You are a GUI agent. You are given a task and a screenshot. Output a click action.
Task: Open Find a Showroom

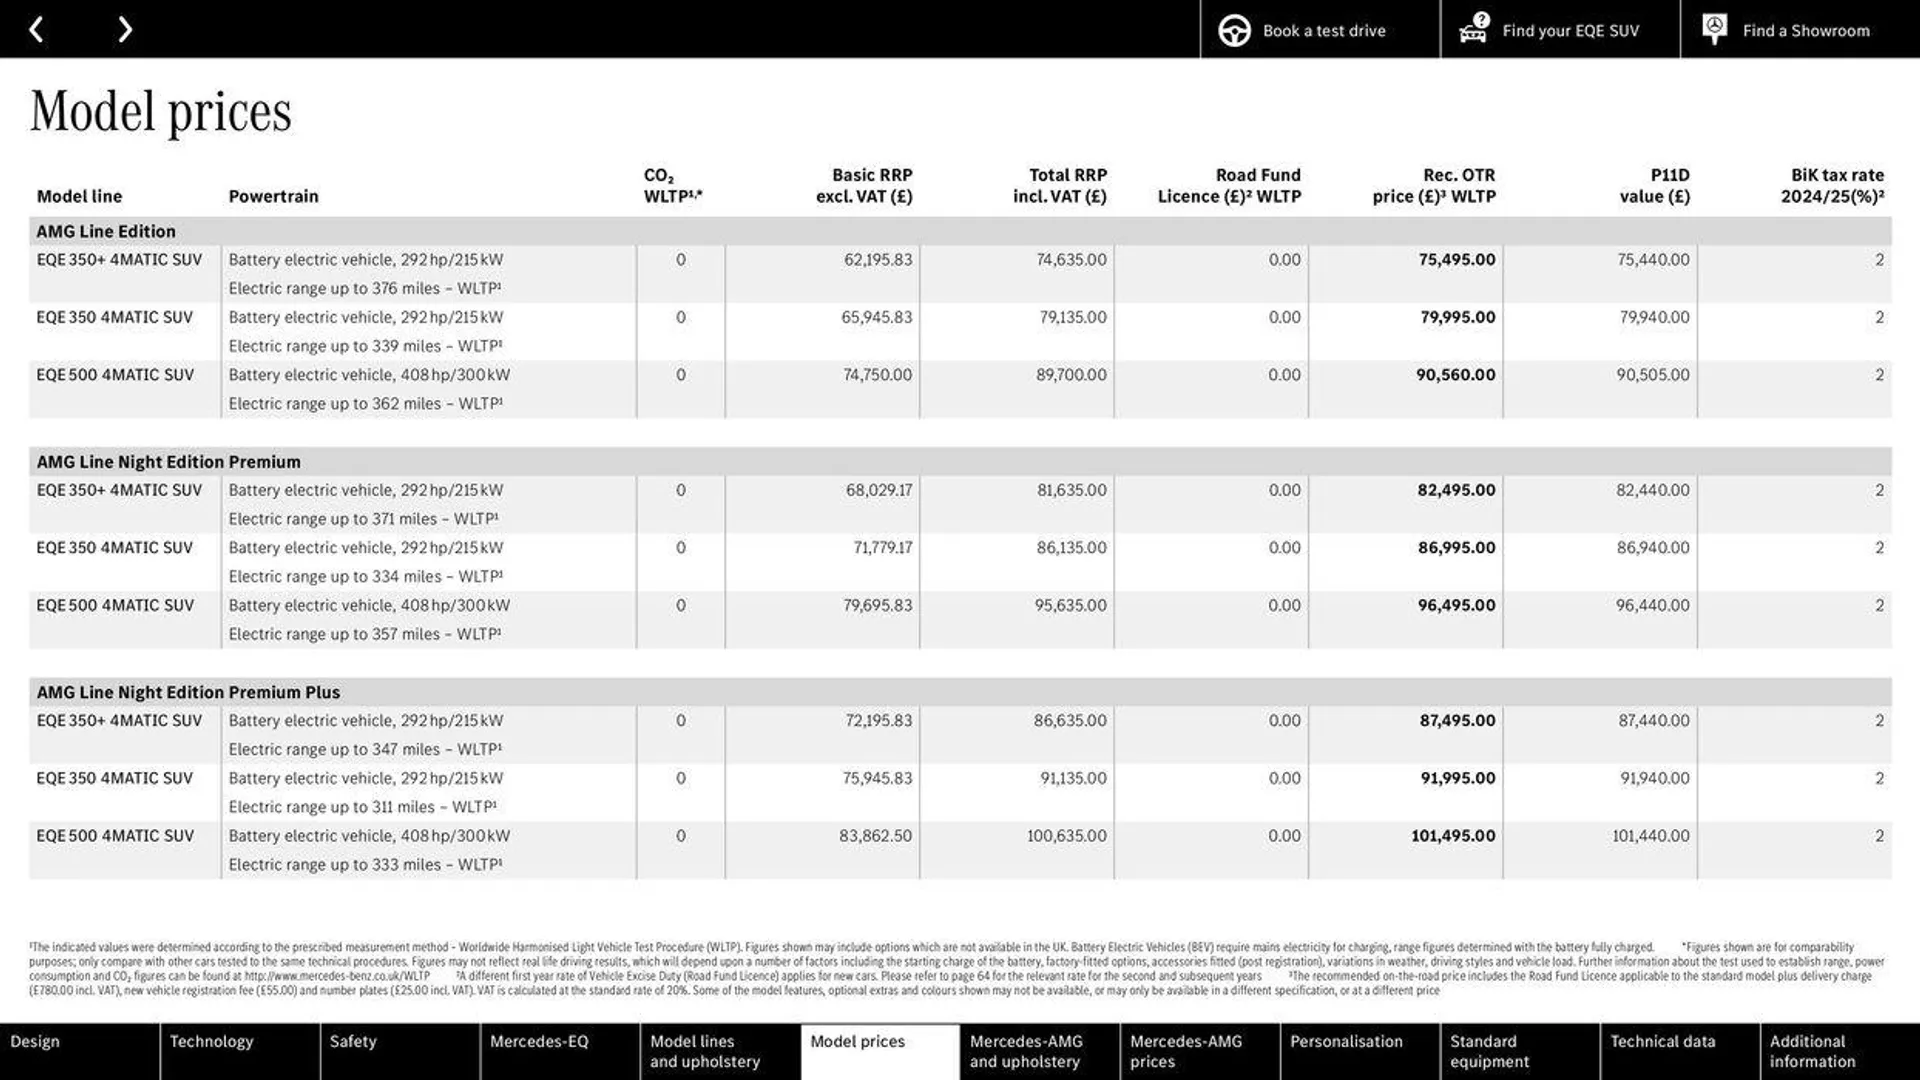[1800, 29]
